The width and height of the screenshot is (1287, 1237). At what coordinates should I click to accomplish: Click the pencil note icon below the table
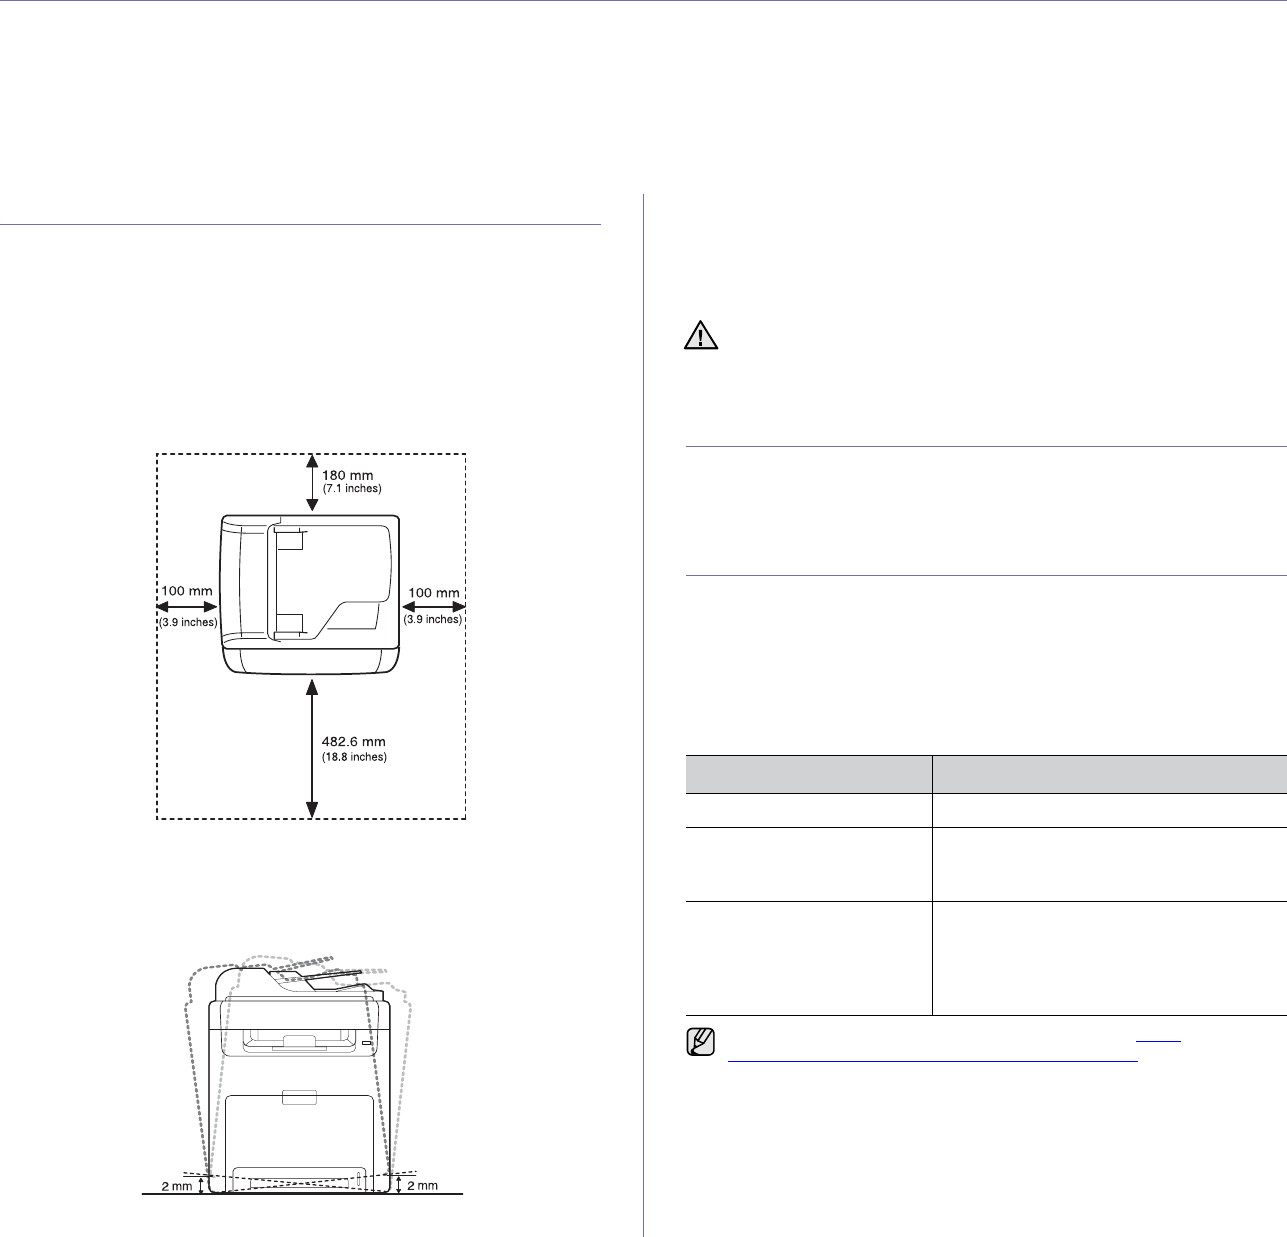click(702, 1044)
